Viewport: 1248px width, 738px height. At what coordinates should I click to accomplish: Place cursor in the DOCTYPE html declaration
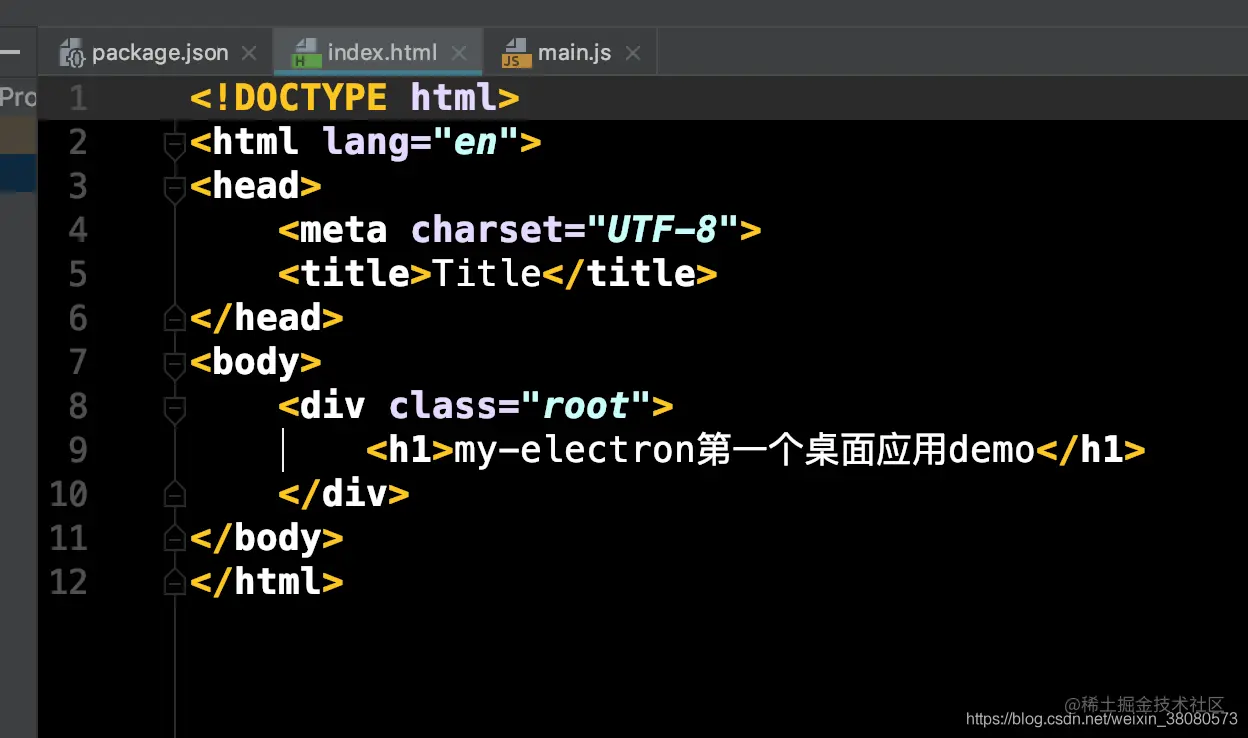tap(355, 98)
